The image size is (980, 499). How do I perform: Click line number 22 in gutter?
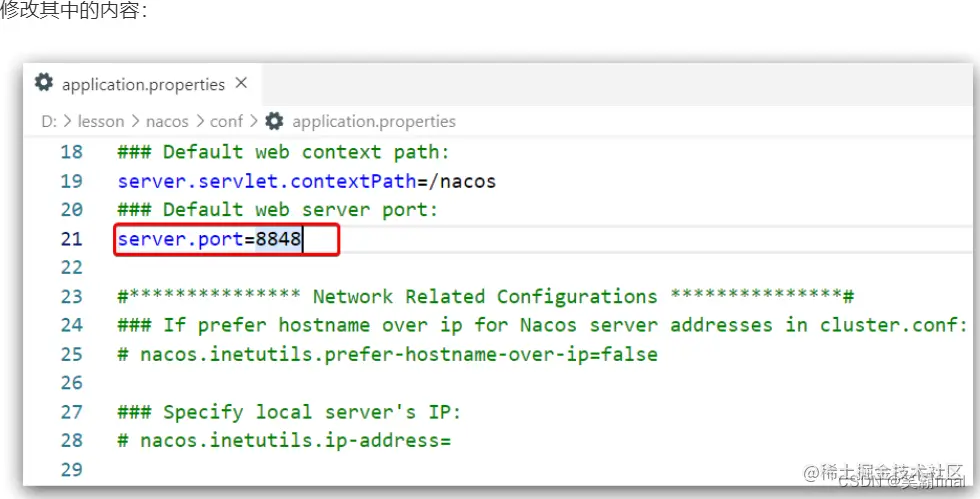point(71,268)
